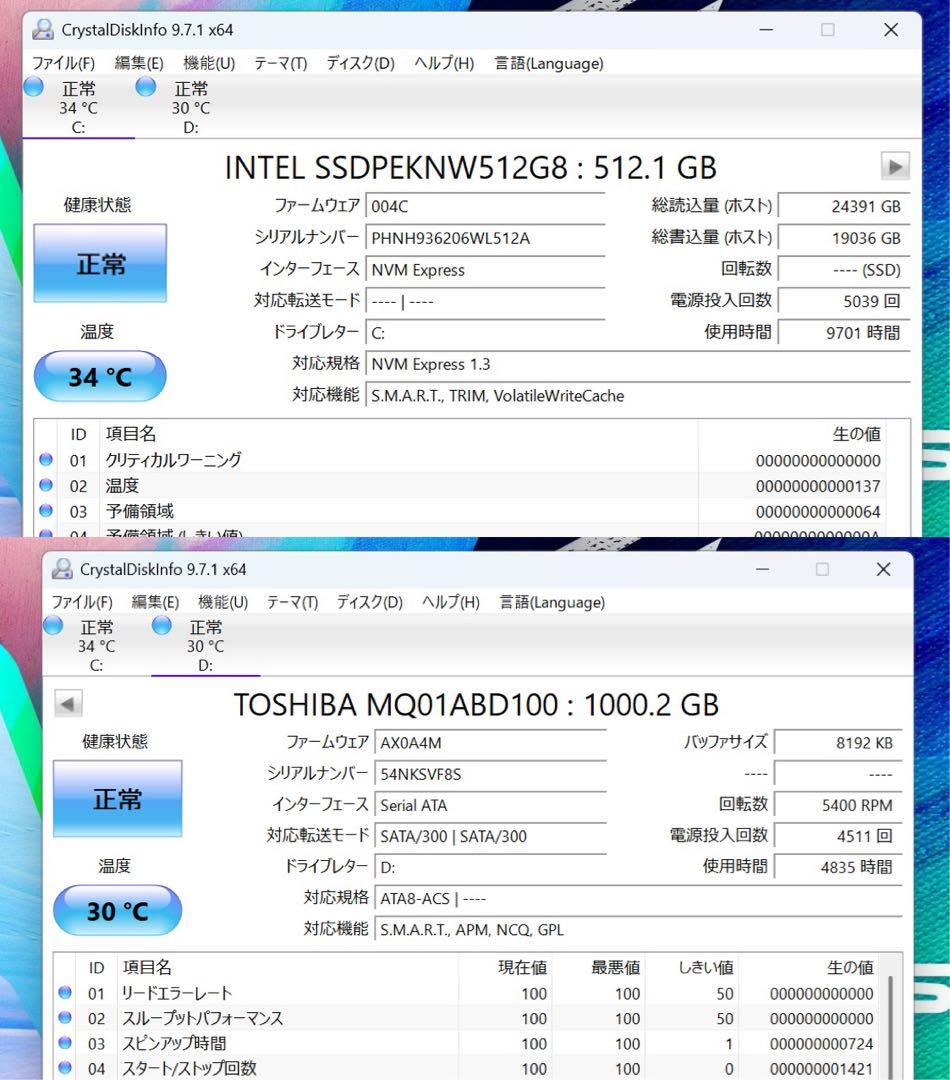Click next disk arrow in top window
Screen dimensions: 950x1080
pos(895,166)
